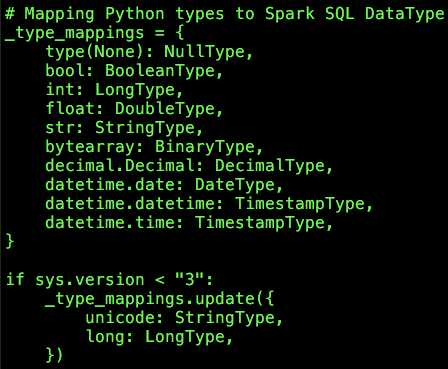Click the DateType value
Image resolution: width=448 pixels, height=369 pixels.
[x=235, y=185]
